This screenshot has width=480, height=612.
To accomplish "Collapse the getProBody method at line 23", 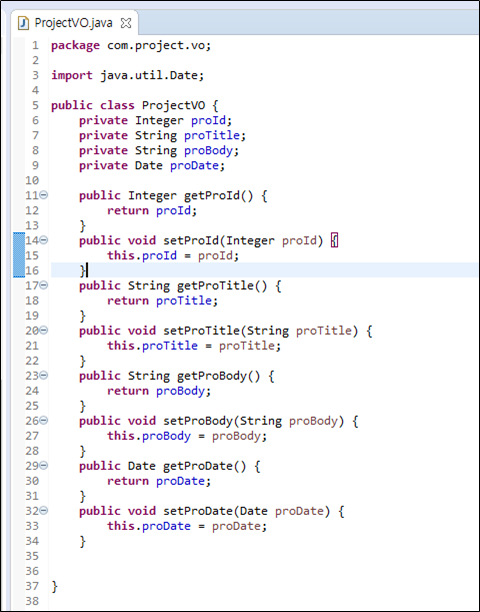I will point(44,375).
